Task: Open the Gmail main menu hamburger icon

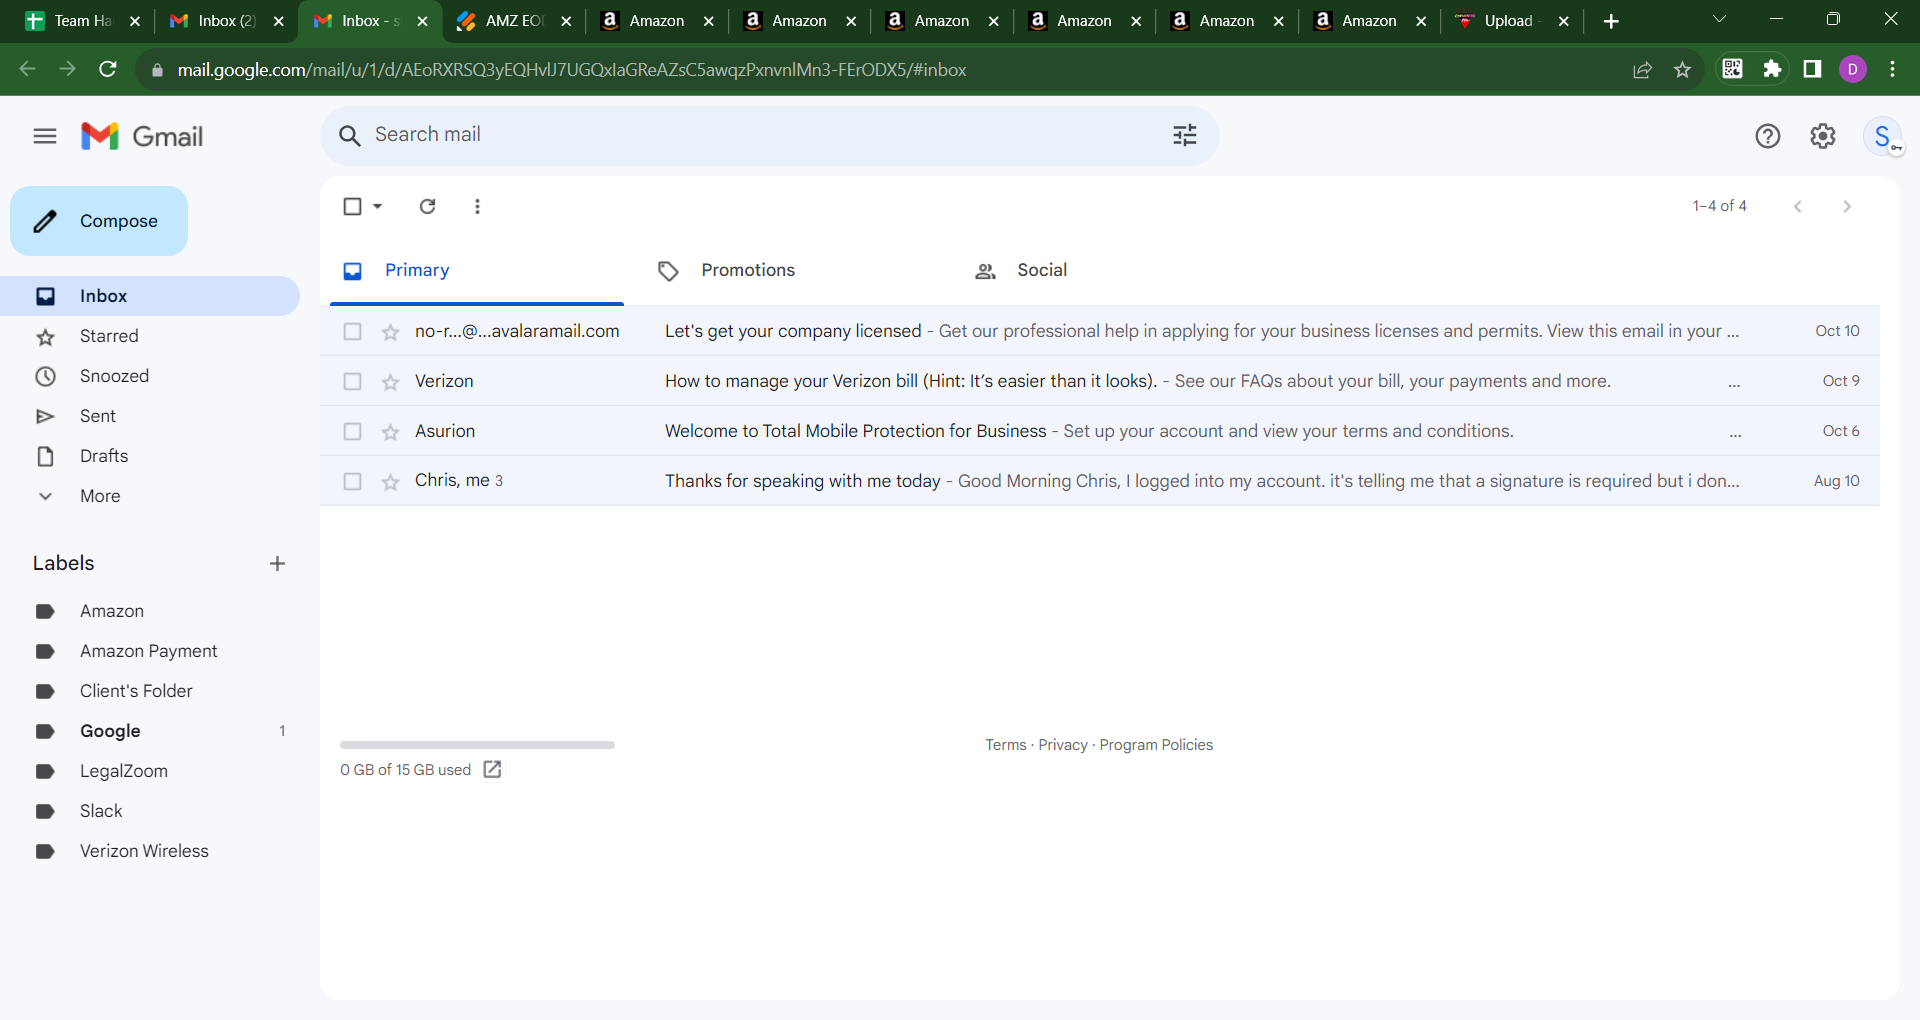Action: pyautogui.click(x=45, y=136)
